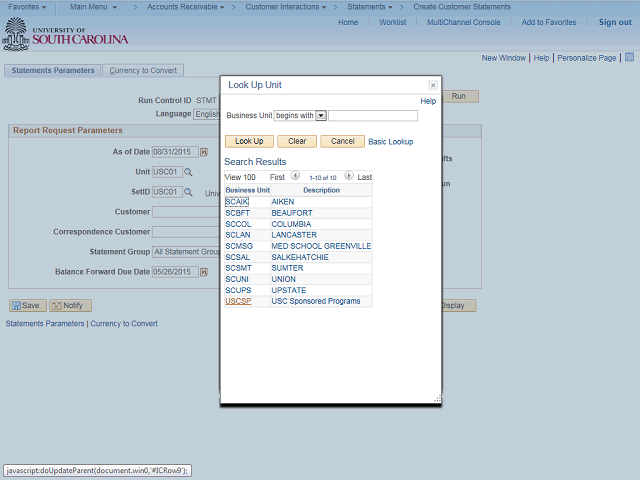Viewport: 640px width, 480px height.
Task: Select business unit SCMSG
Action: point(239,246)
